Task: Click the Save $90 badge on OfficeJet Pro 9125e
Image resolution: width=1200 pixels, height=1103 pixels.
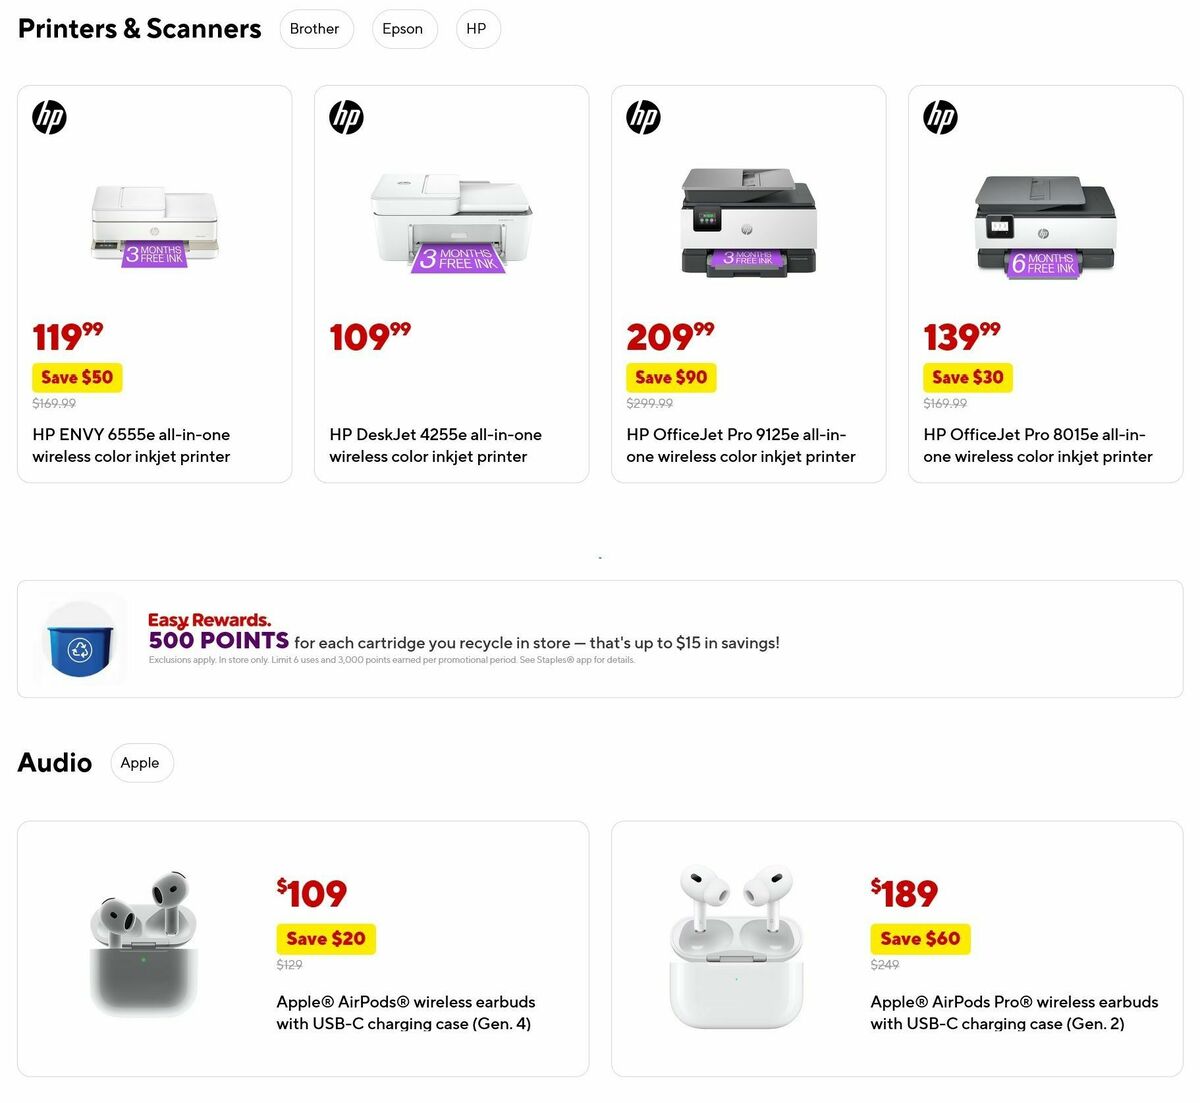Action: pyautogui.click(x=671, y=377)
